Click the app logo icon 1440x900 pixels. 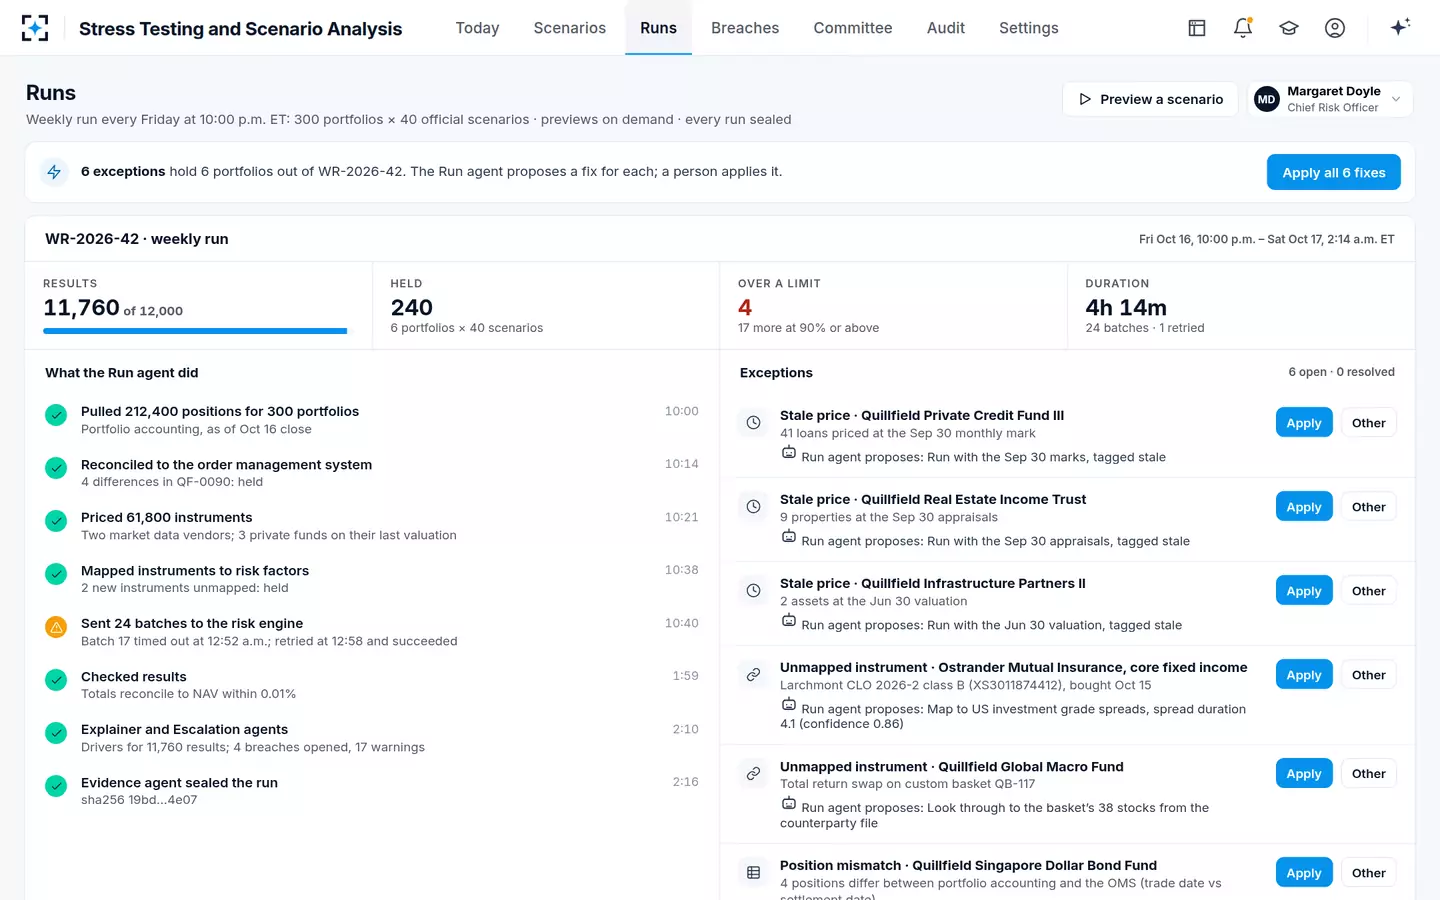[35, 28]
